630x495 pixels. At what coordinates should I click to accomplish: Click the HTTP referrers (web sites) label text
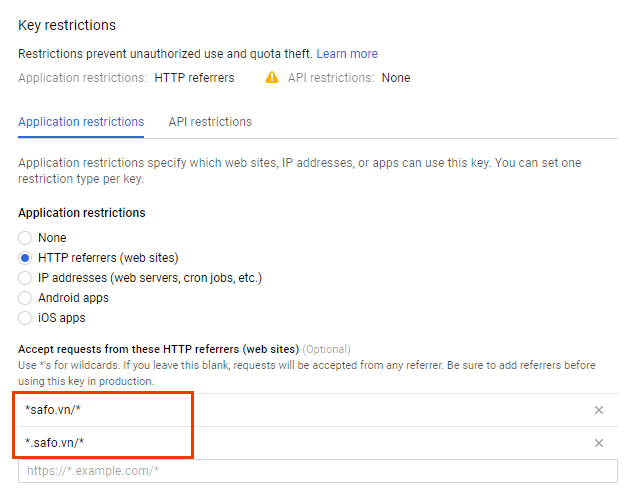(108, 258)
